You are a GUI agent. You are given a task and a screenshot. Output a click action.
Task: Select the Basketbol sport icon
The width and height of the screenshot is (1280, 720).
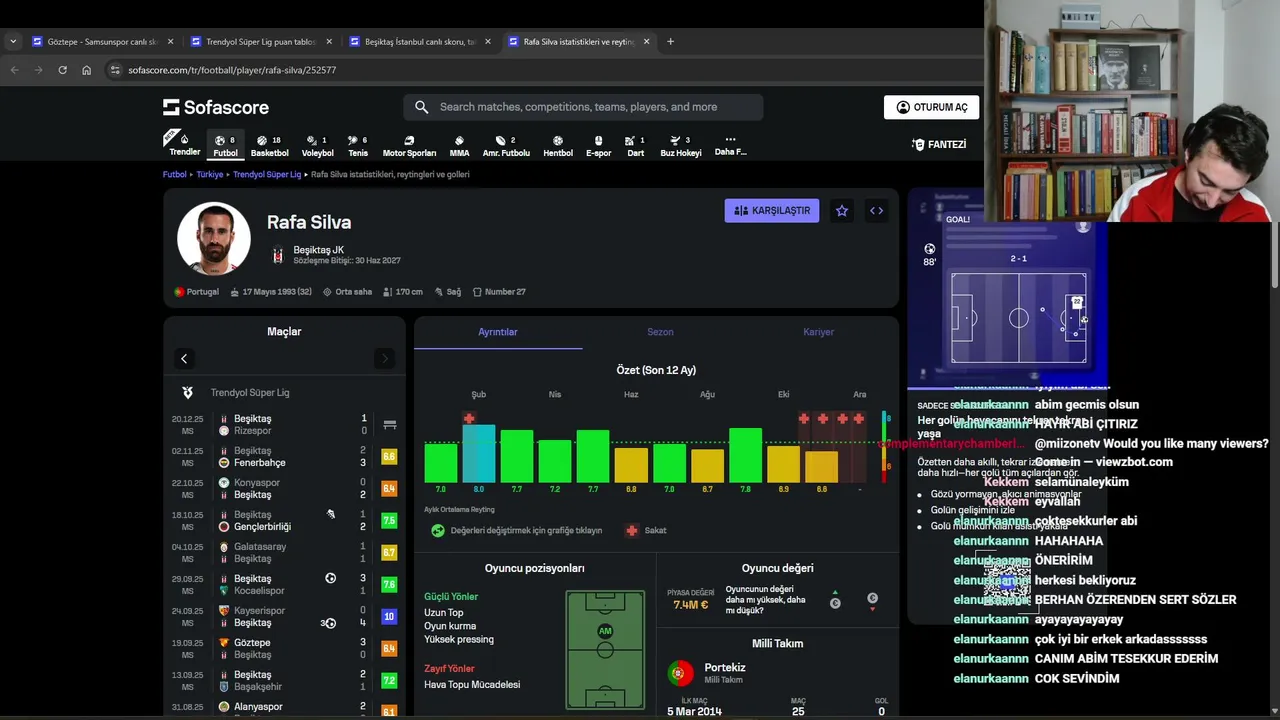(x=269, y=146)
